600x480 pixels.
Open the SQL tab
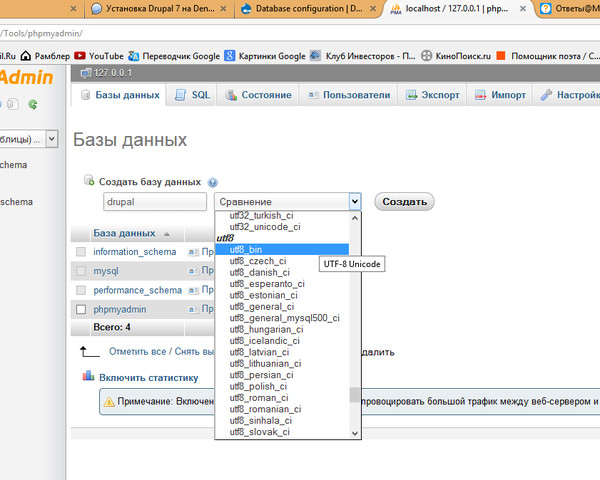point(192,95)
